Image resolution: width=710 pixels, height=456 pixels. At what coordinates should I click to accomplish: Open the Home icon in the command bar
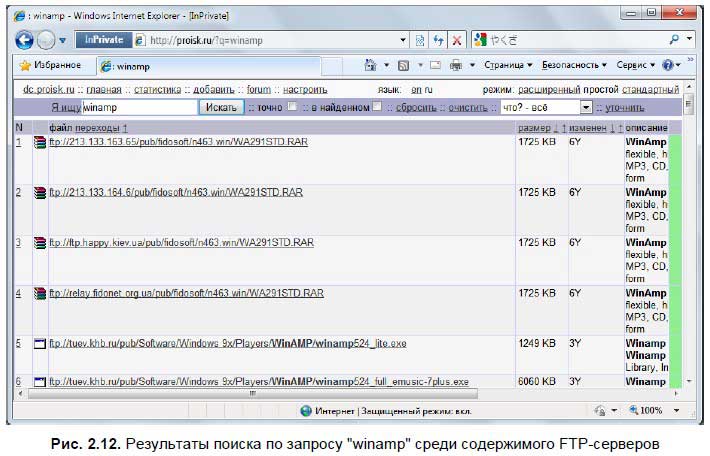(371, 65)
